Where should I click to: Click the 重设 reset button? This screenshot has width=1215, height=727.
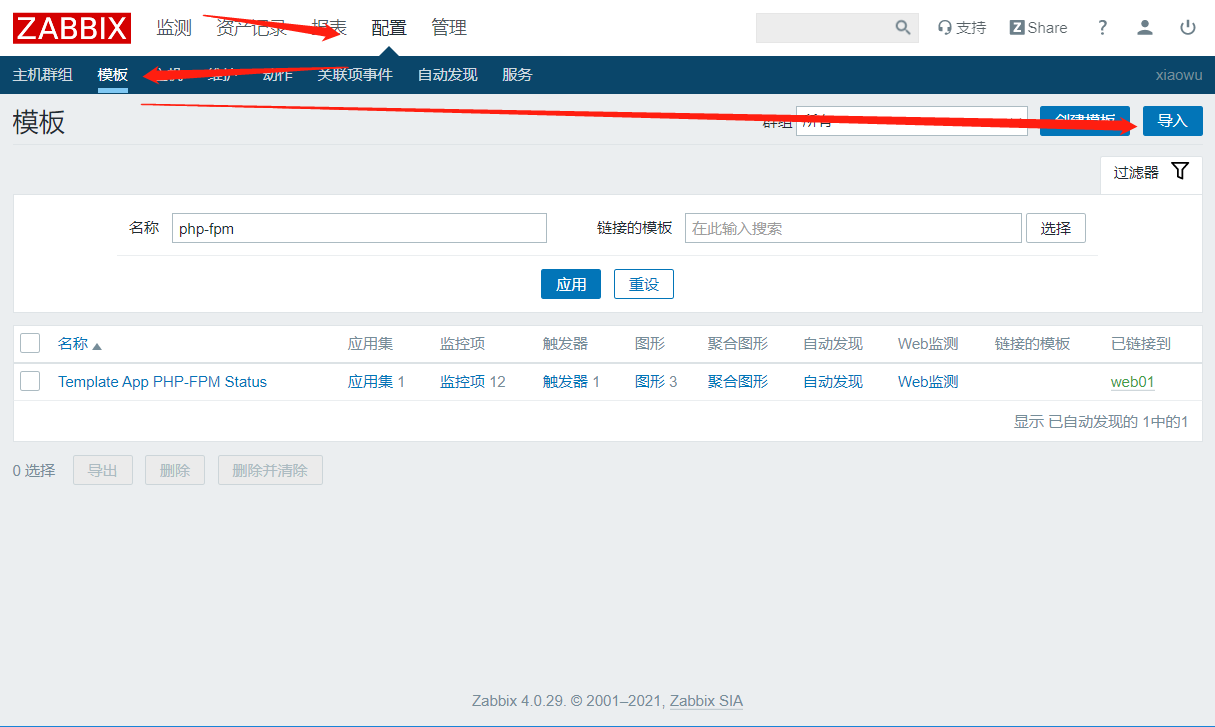[643, 284]
